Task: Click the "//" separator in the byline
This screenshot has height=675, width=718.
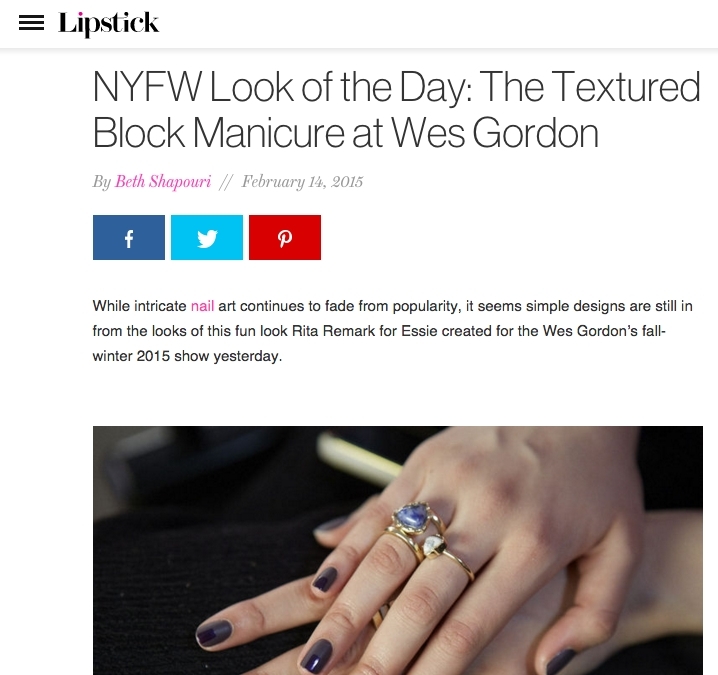Action: tap(226, 182)
